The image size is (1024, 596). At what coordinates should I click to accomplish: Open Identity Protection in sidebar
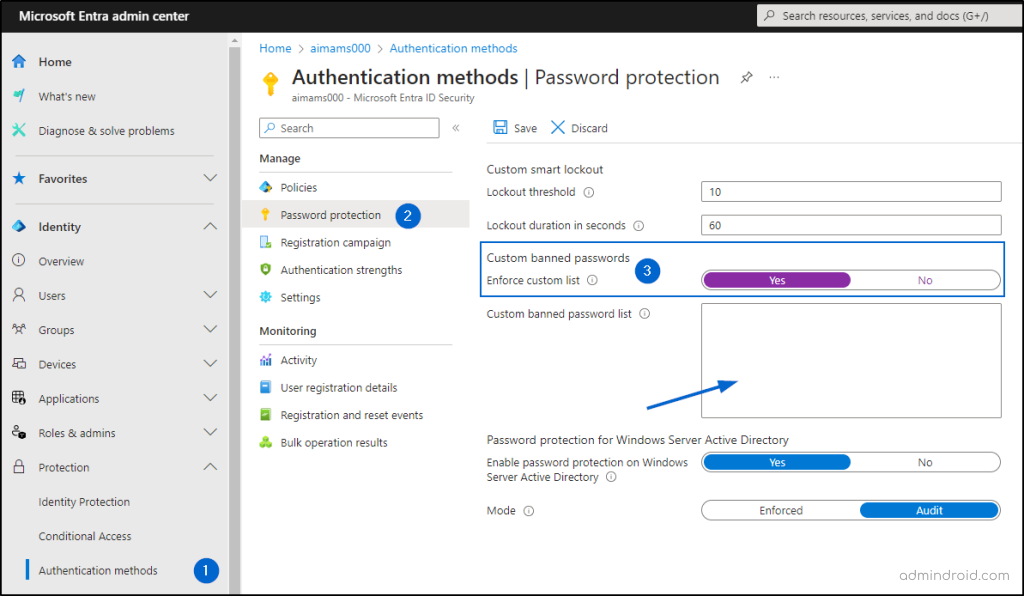tap(84, 501)
